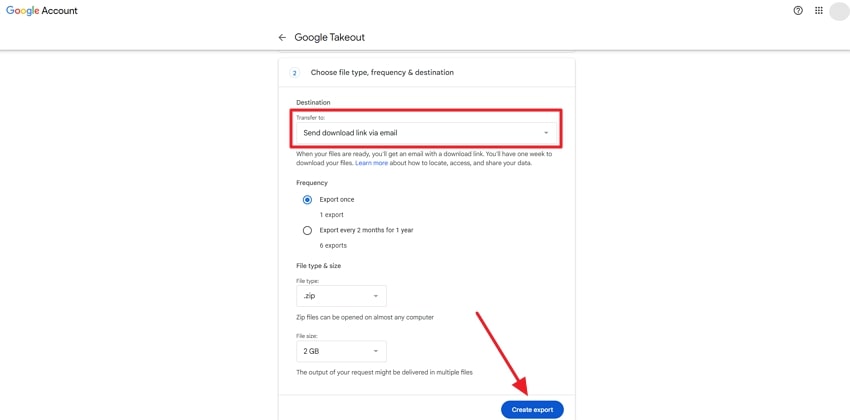
Task: Open the Help icon in header
Action: (798, 11)
